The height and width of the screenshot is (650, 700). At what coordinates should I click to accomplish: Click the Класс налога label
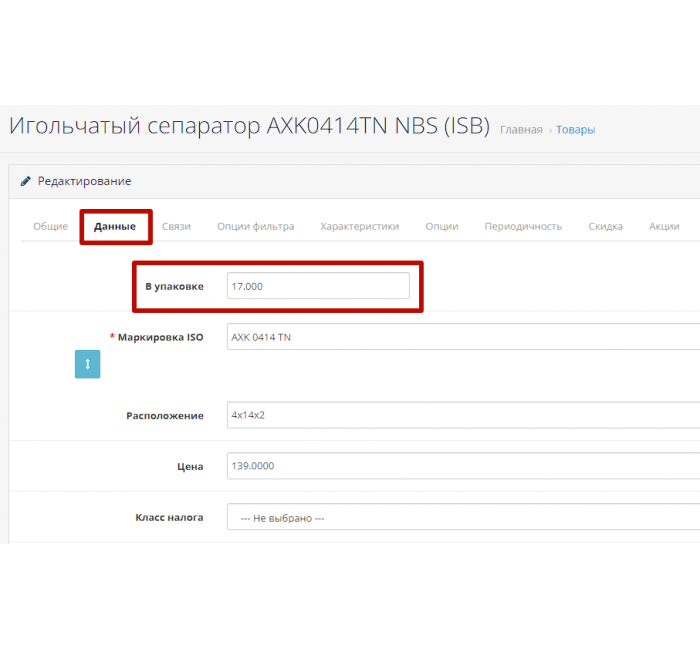click(x=169, y=517)
